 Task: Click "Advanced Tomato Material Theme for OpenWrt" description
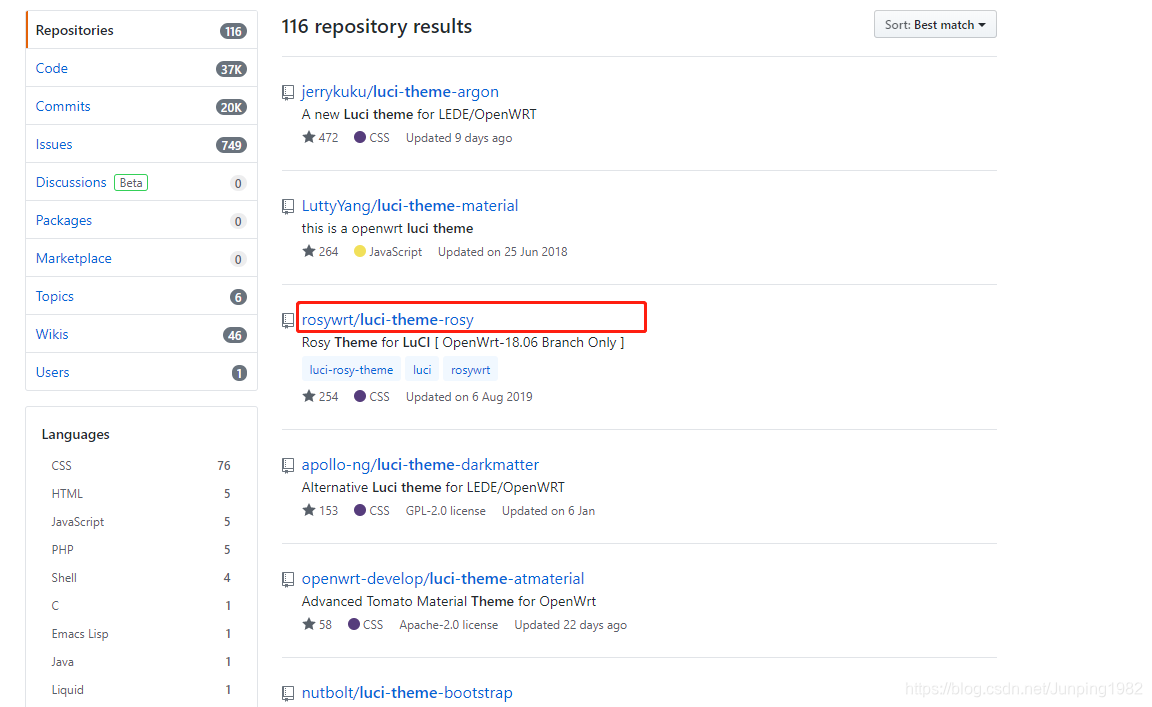click(x=448, y=601)
